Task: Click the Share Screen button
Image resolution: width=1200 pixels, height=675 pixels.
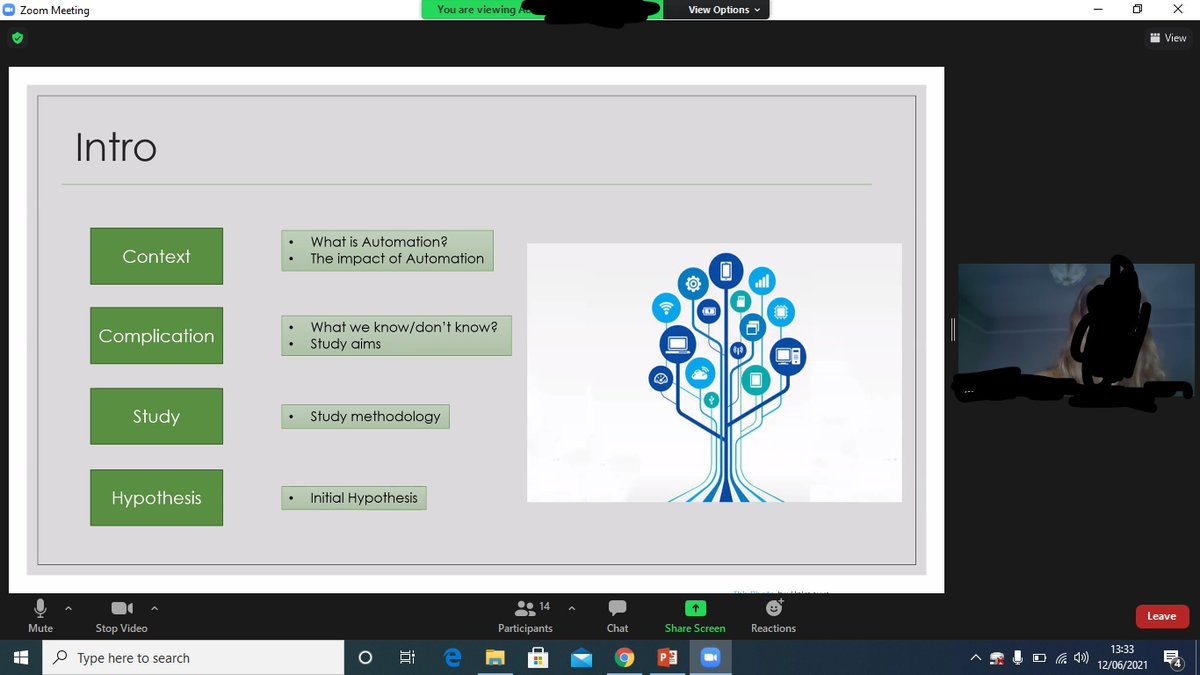Action: click(695, 615)
